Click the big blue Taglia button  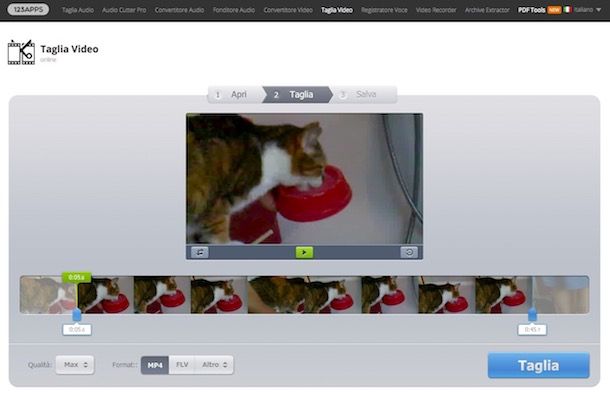pos(538,365)
